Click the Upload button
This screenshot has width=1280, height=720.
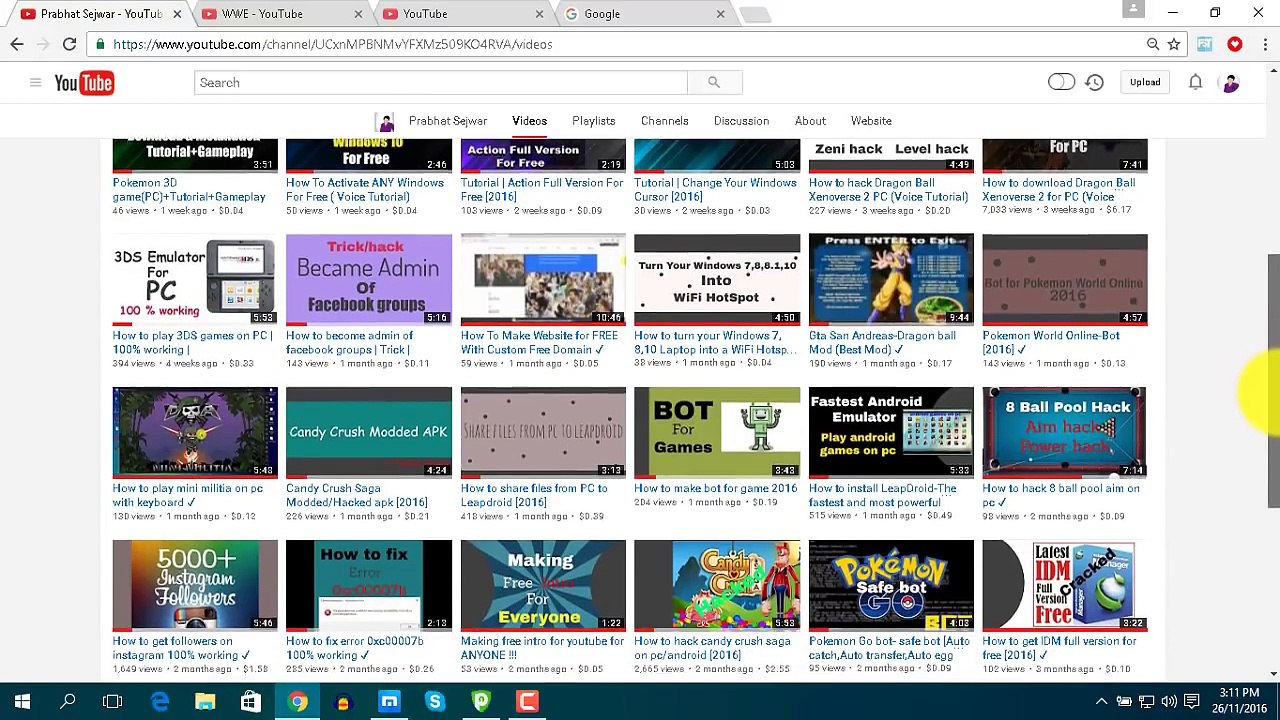pos(1145,83)
